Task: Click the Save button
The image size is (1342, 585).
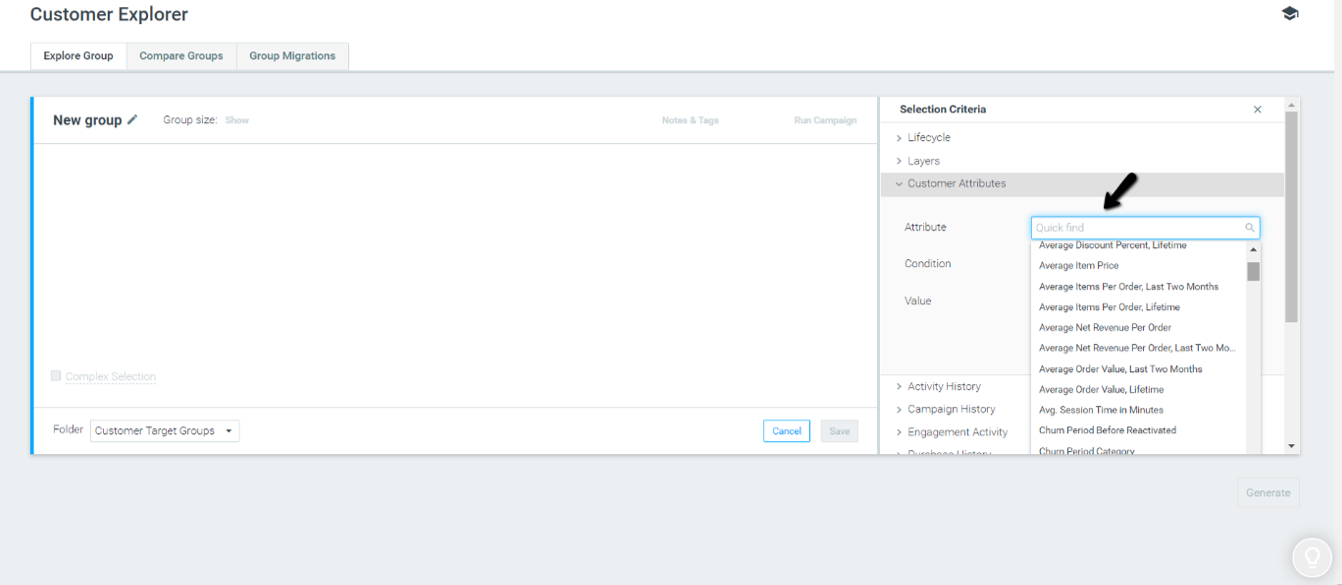Action: 839,431
